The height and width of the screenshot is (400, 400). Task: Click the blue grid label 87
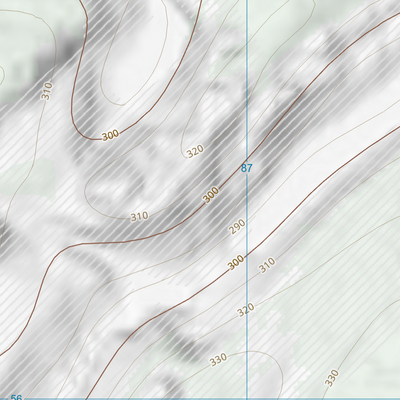pos(247,168)
